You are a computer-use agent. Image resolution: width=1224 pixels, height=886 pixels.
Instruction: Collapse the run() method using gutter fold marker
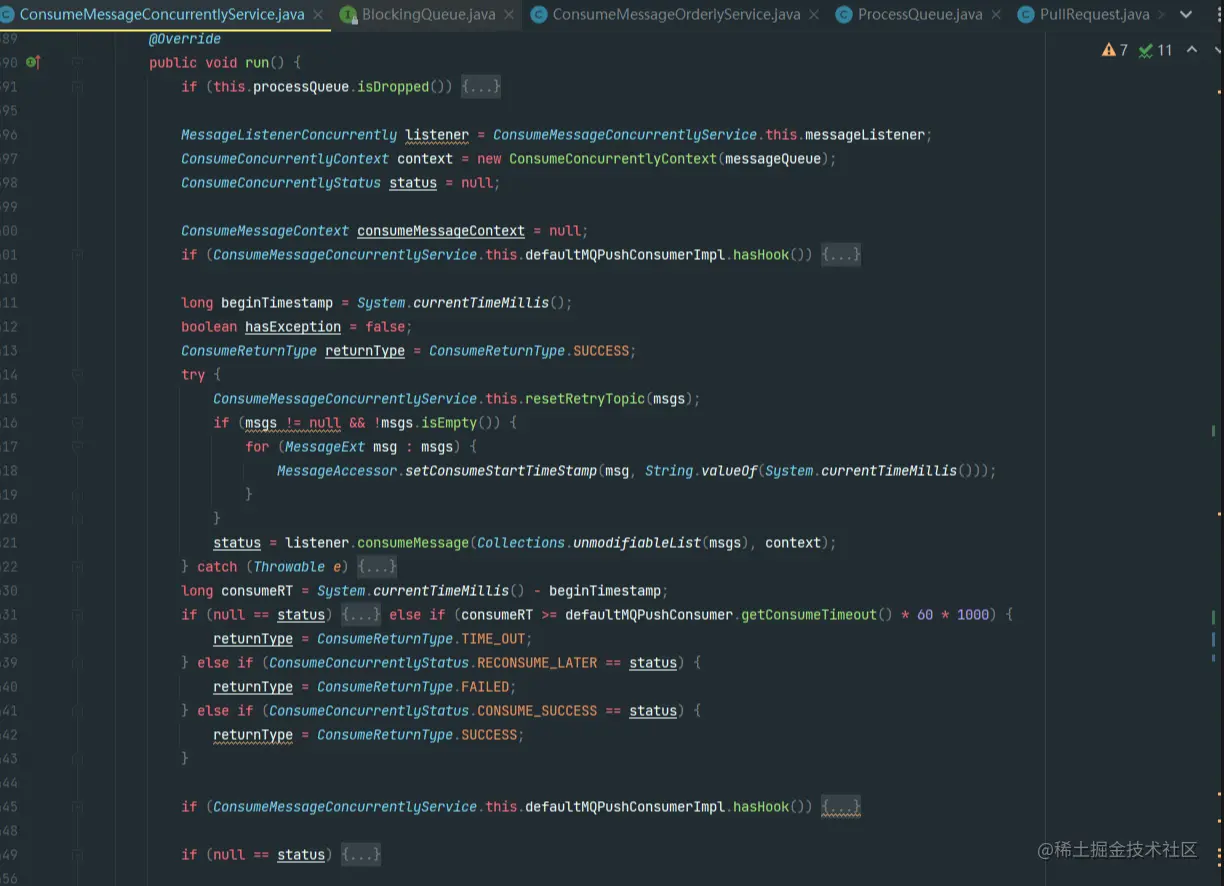click(77, 63)
